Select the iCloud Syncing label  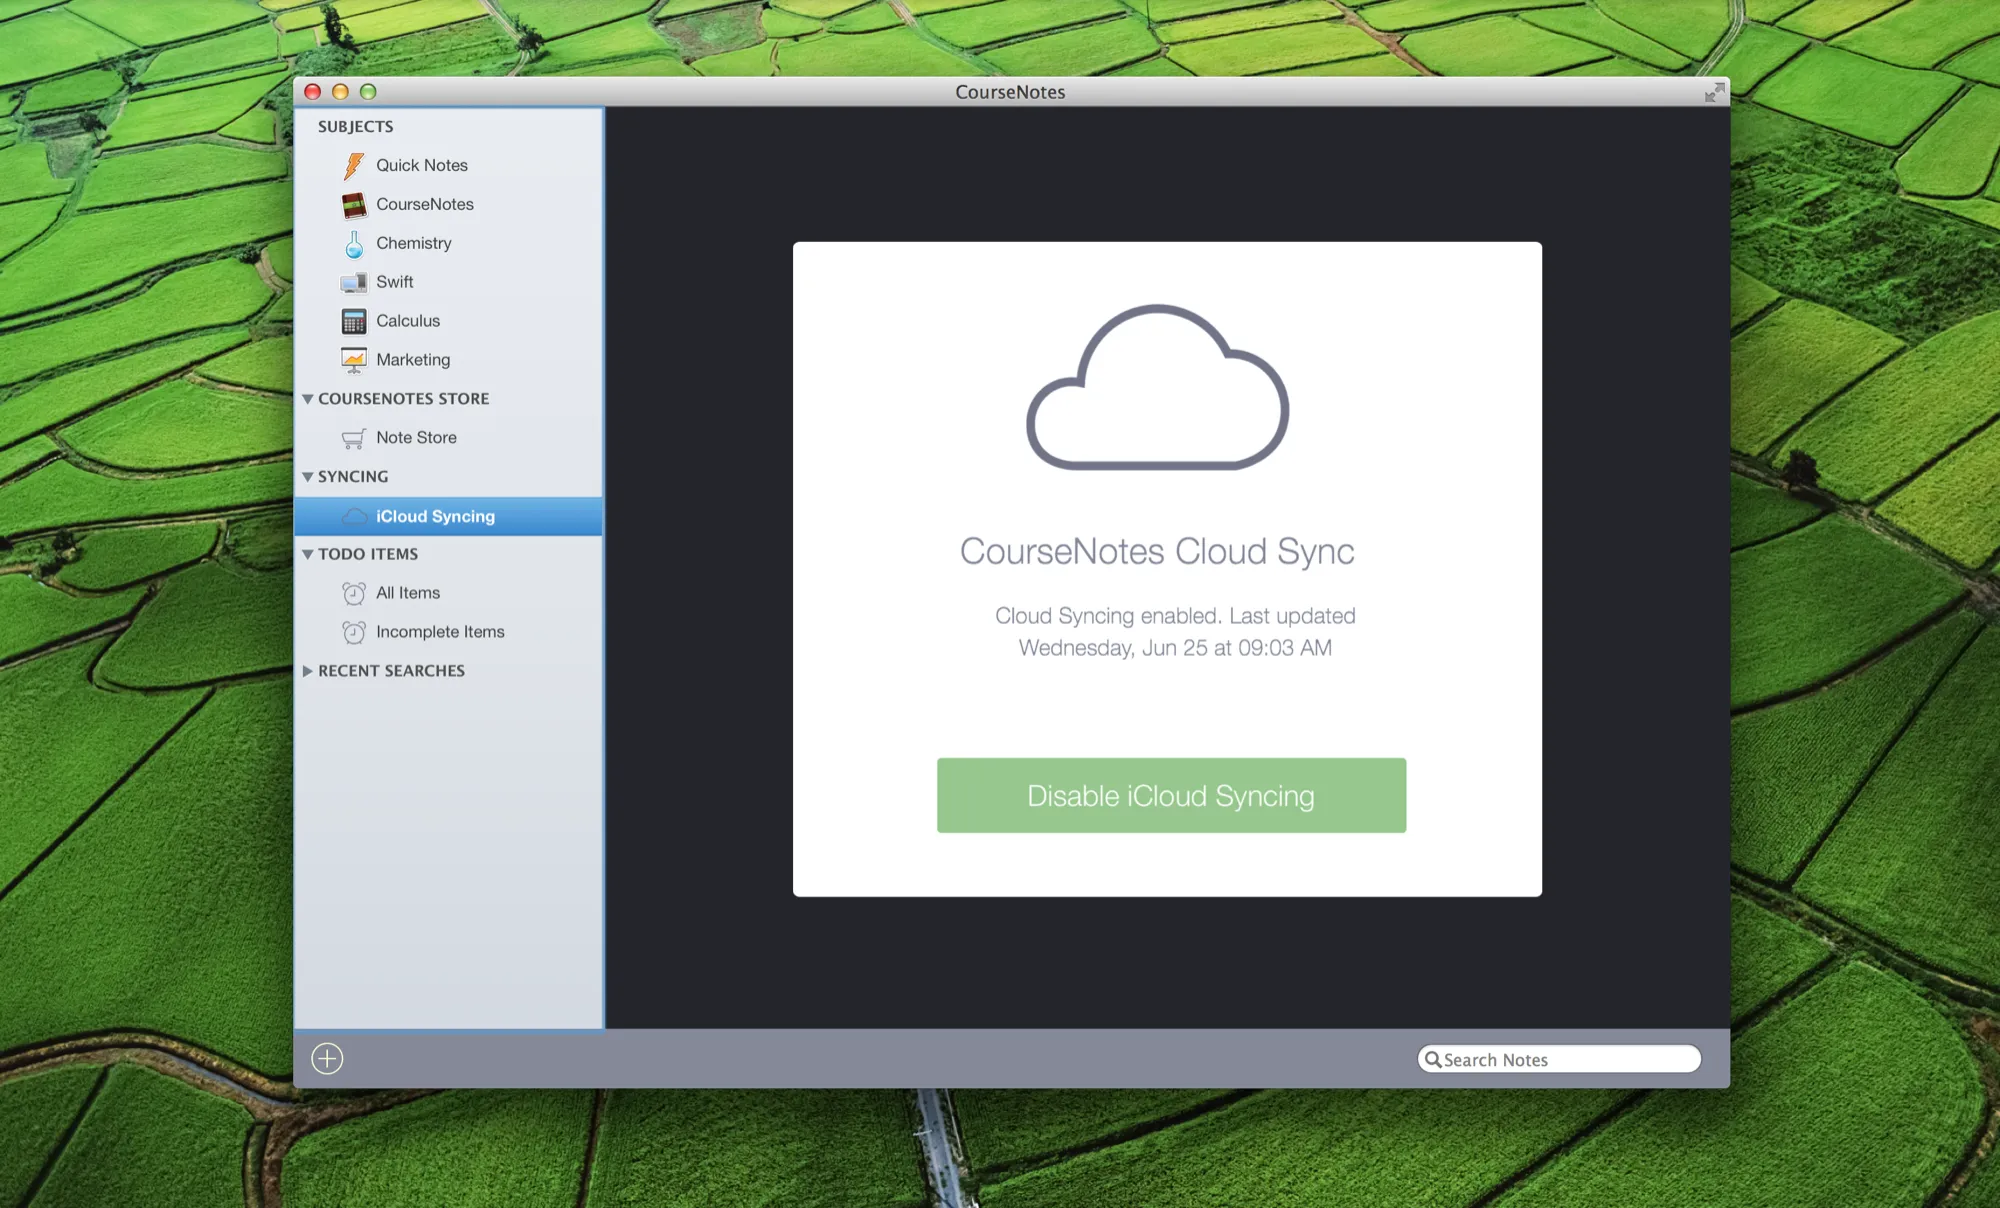pos(435,516)
